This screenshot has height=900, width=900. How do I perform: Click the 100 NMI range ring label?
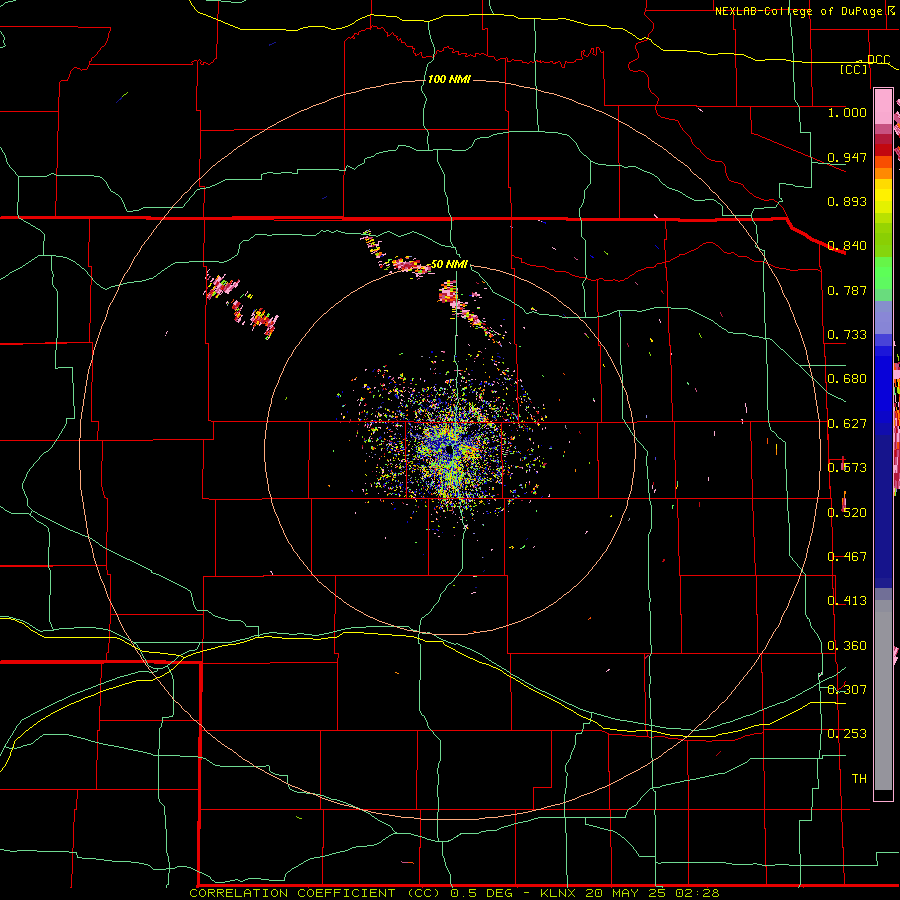(449, 79)
